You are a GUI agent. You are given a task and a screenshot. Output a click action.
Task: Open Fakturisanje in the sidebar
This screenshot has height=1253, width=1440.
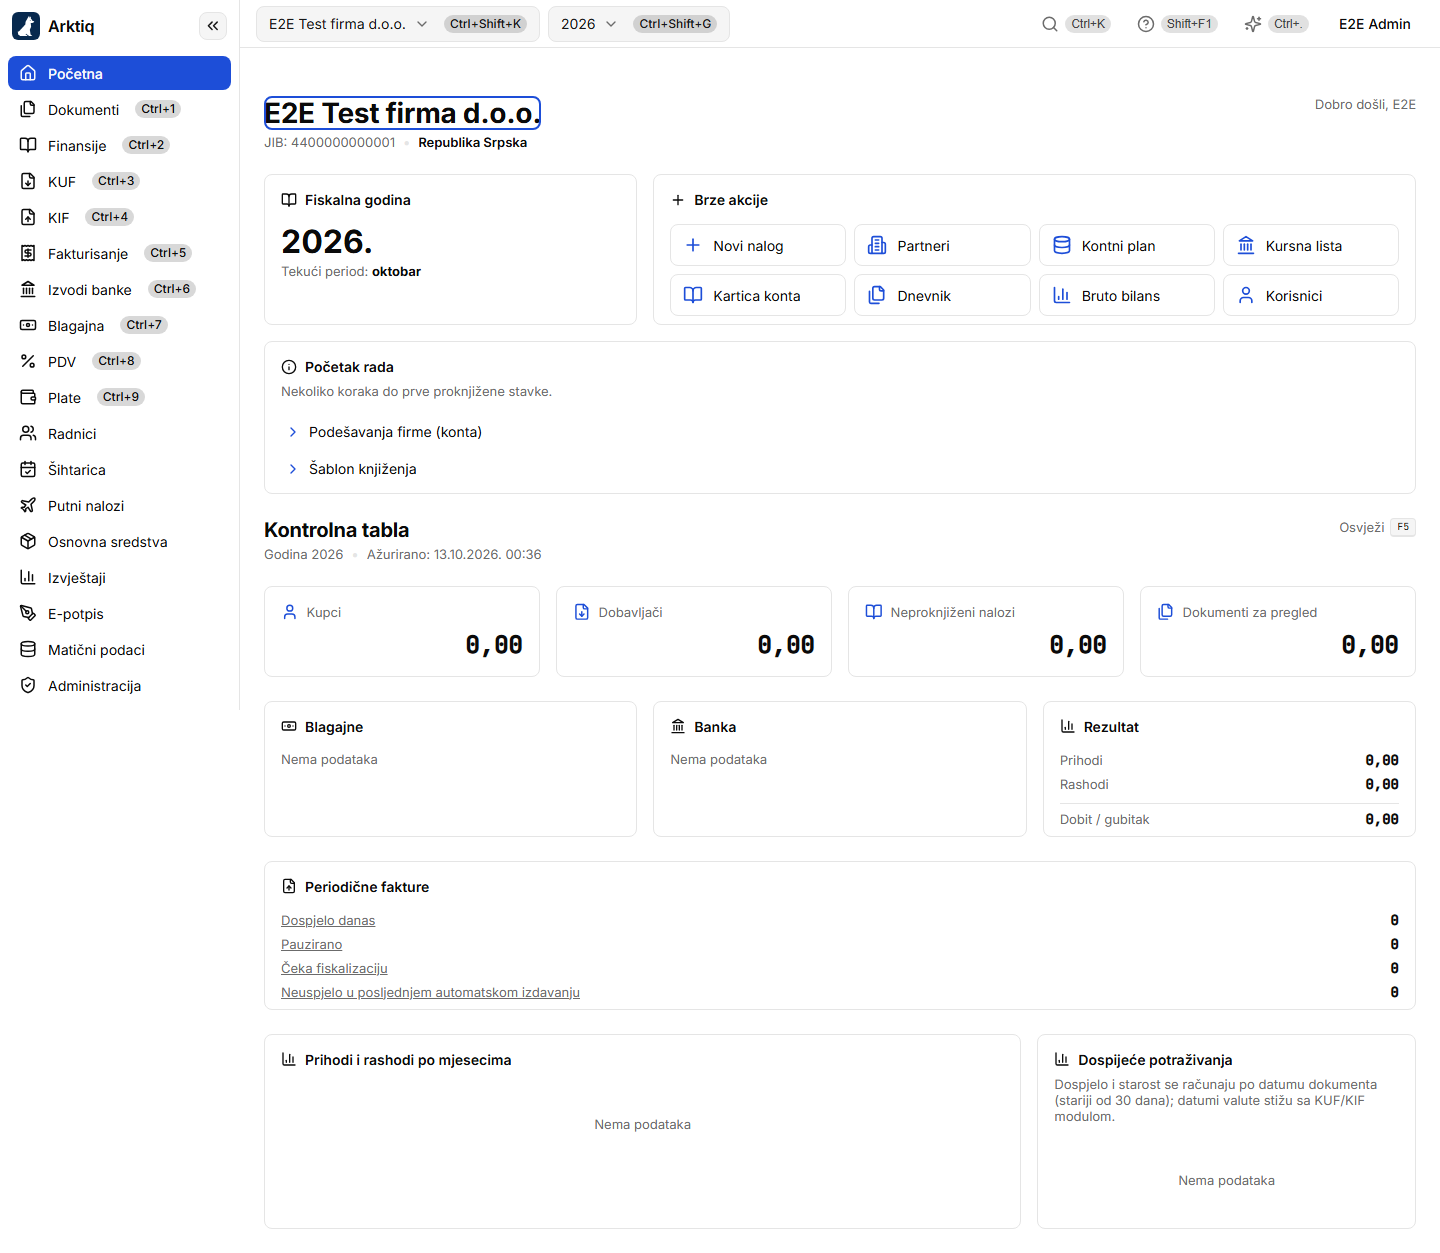click(119, 254)
